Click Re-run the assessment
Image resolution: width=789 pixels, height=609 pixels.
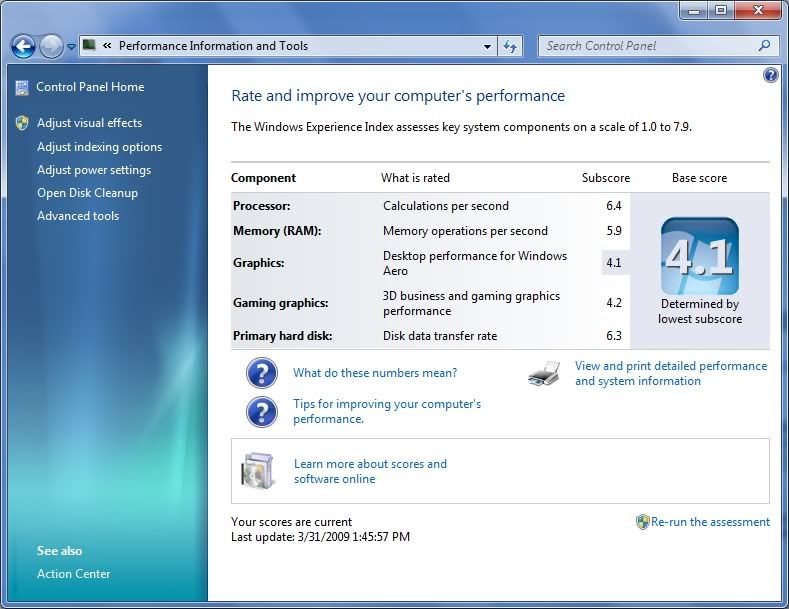[x=711, y=522]
